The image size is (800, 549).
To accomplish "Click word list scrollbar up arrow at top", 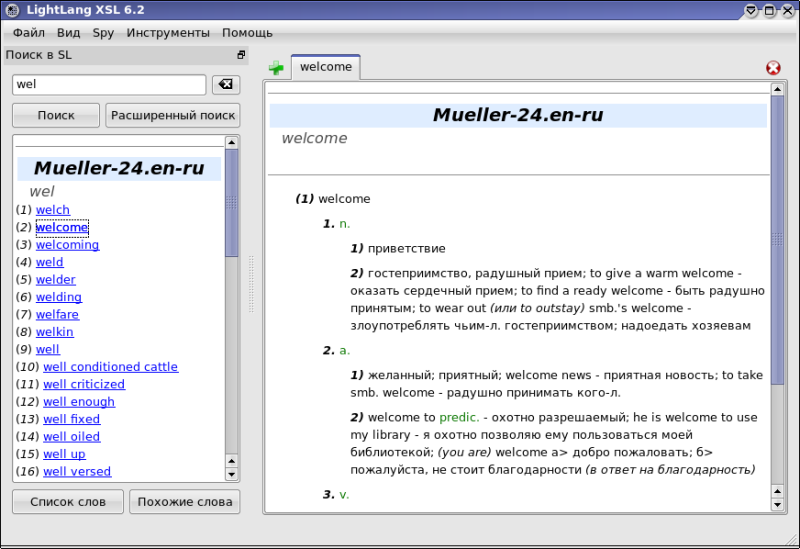I will click(x=232, y=142).
